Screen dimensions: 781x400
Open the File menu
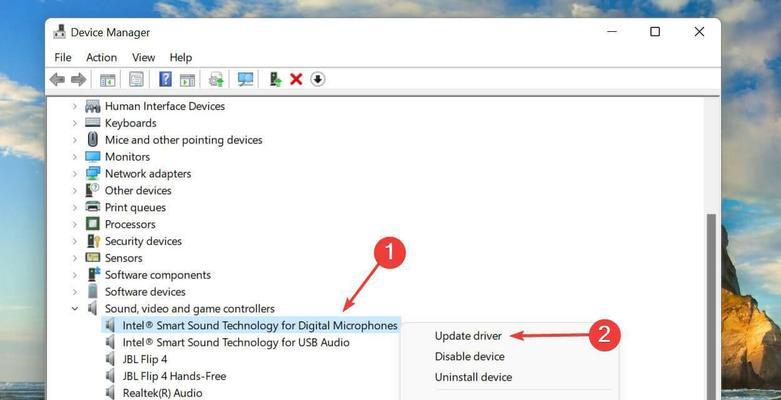click(63, 57)
